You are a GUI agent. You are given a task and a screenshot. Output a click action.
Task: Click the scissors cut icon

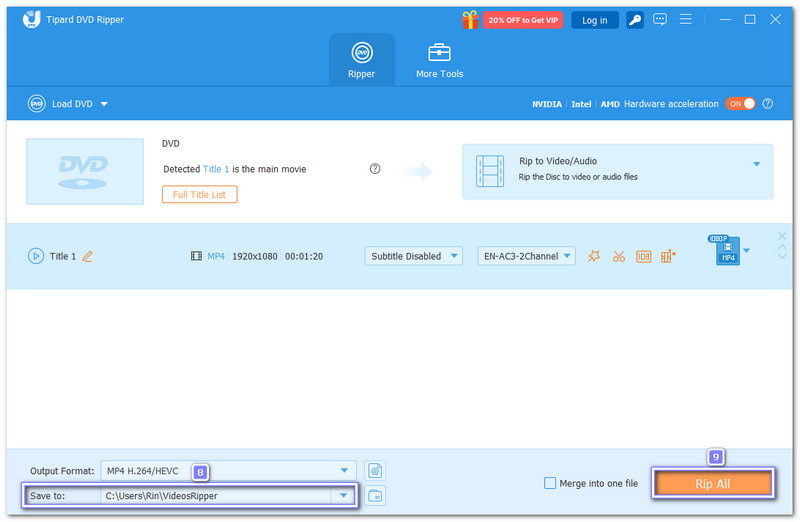619,256
